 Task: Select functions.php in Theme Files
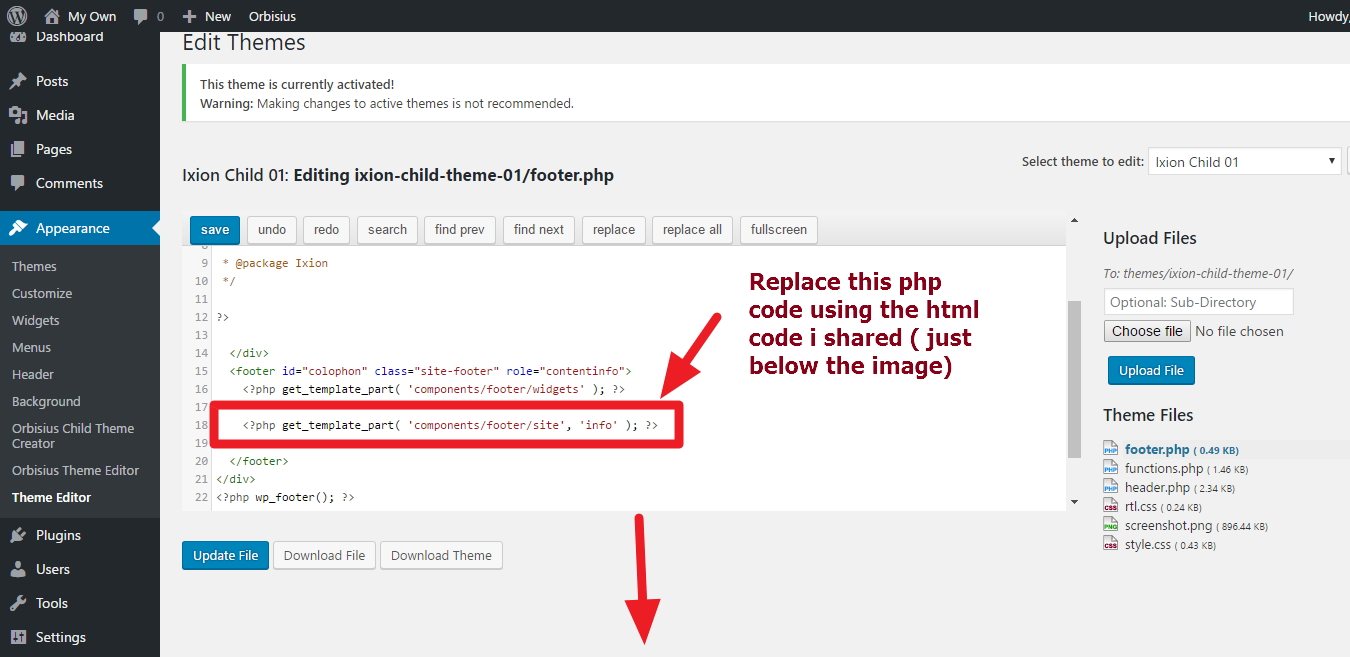coord(1163,468)
